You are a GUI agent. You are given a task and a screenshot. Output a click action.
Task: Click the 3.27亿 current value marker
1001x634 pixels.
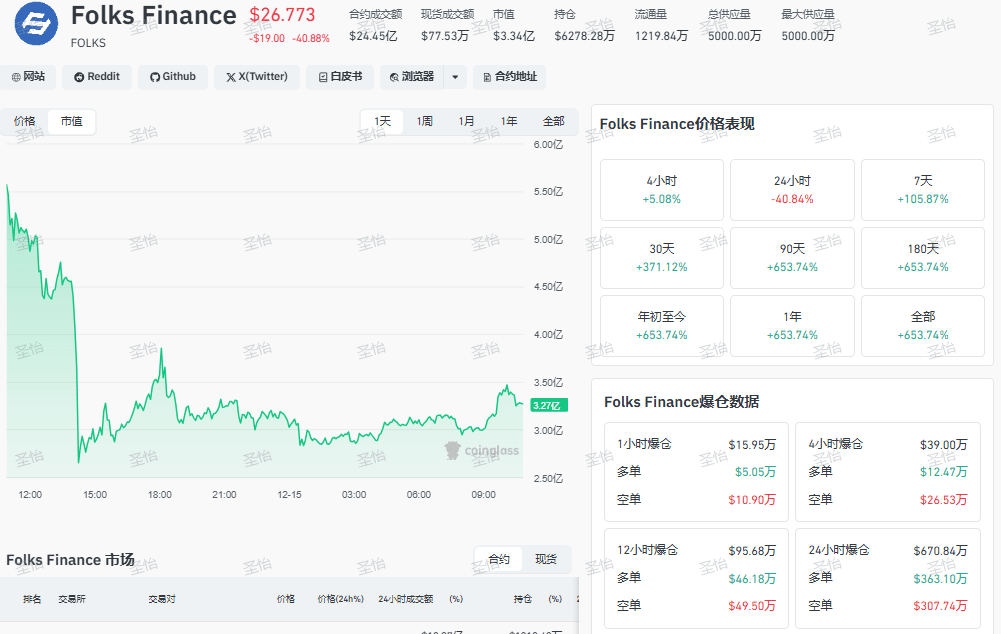click(x=549, y=405)
